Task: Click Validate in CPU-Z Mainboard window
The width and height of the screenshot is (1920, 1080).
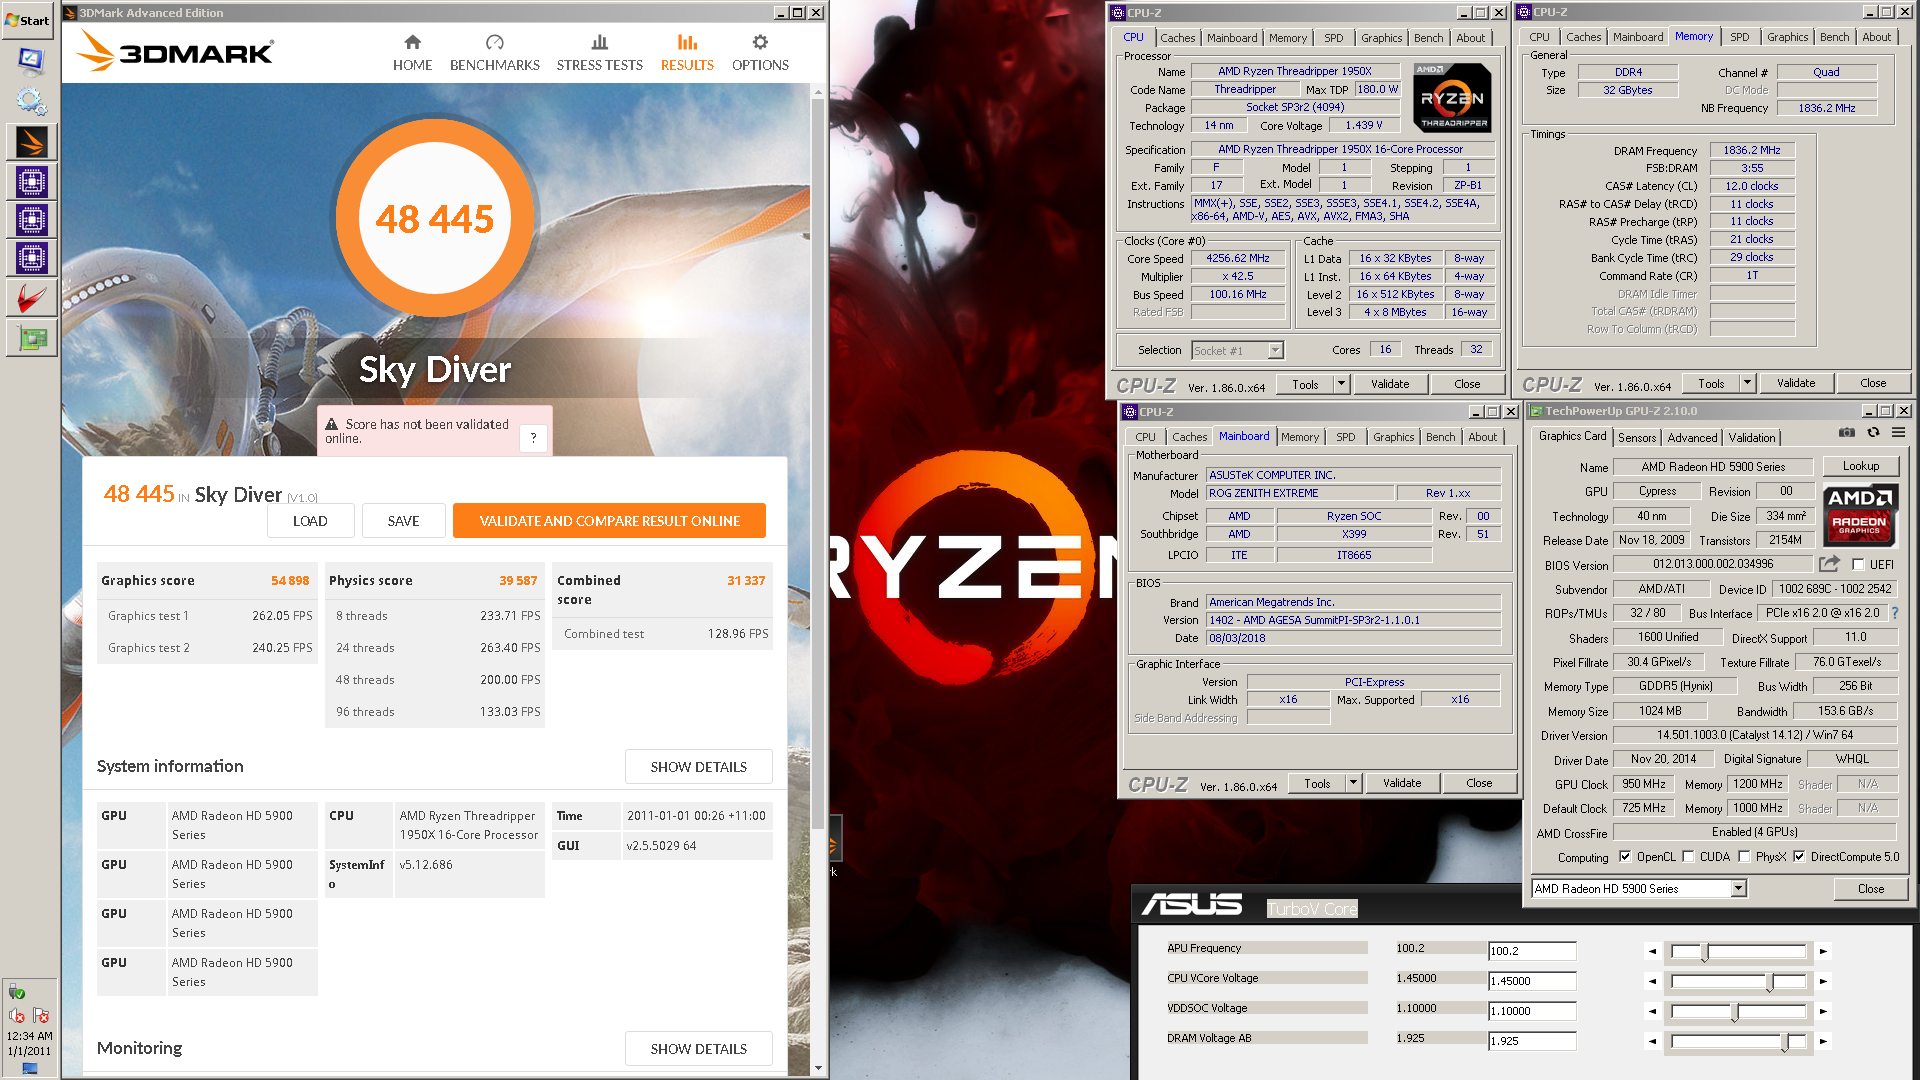Action: (1401, 783)
